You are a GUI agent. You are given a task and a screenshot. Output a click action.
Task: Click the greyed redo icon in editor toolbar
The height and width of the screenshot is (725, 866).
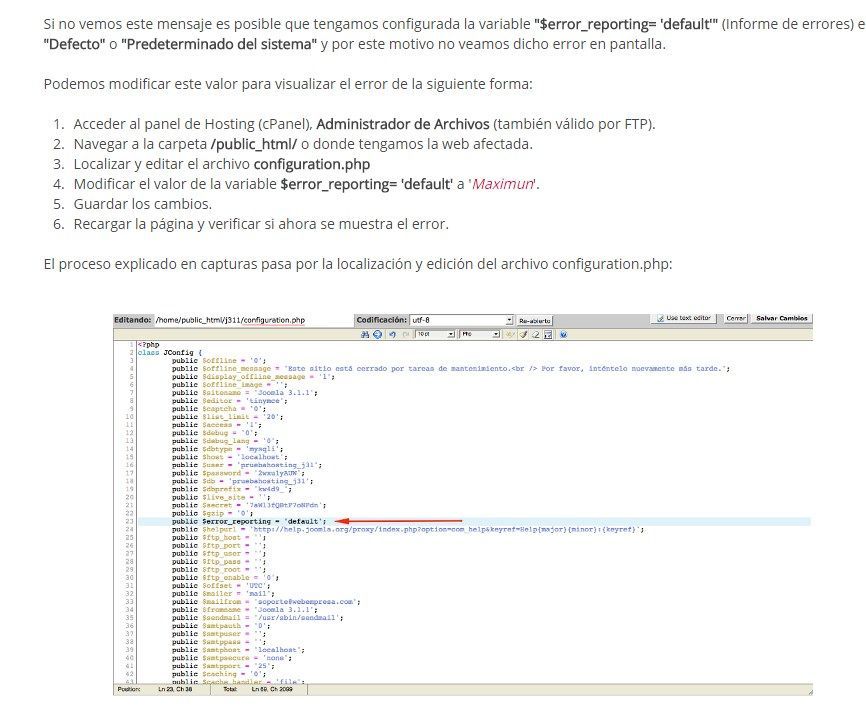[x=405, y=334]
